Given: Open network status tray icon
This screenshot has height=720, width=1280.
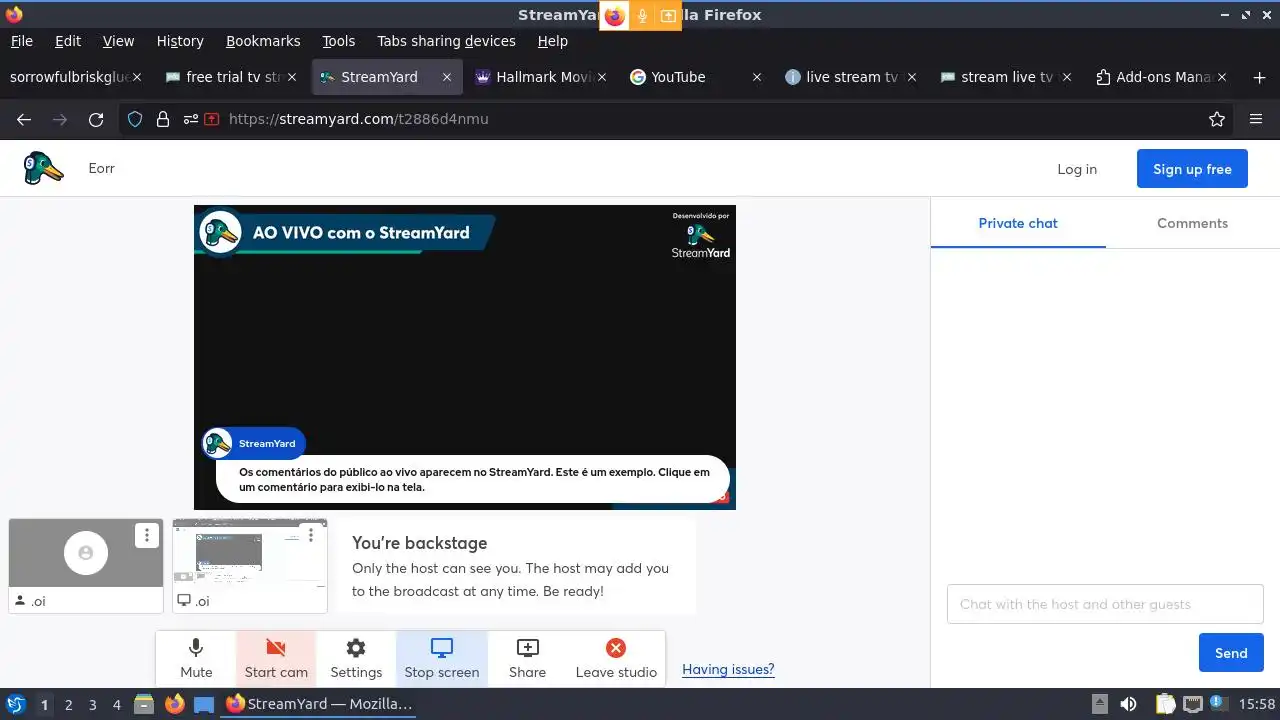Looking at the screenshot, I should click(1193, 704).
